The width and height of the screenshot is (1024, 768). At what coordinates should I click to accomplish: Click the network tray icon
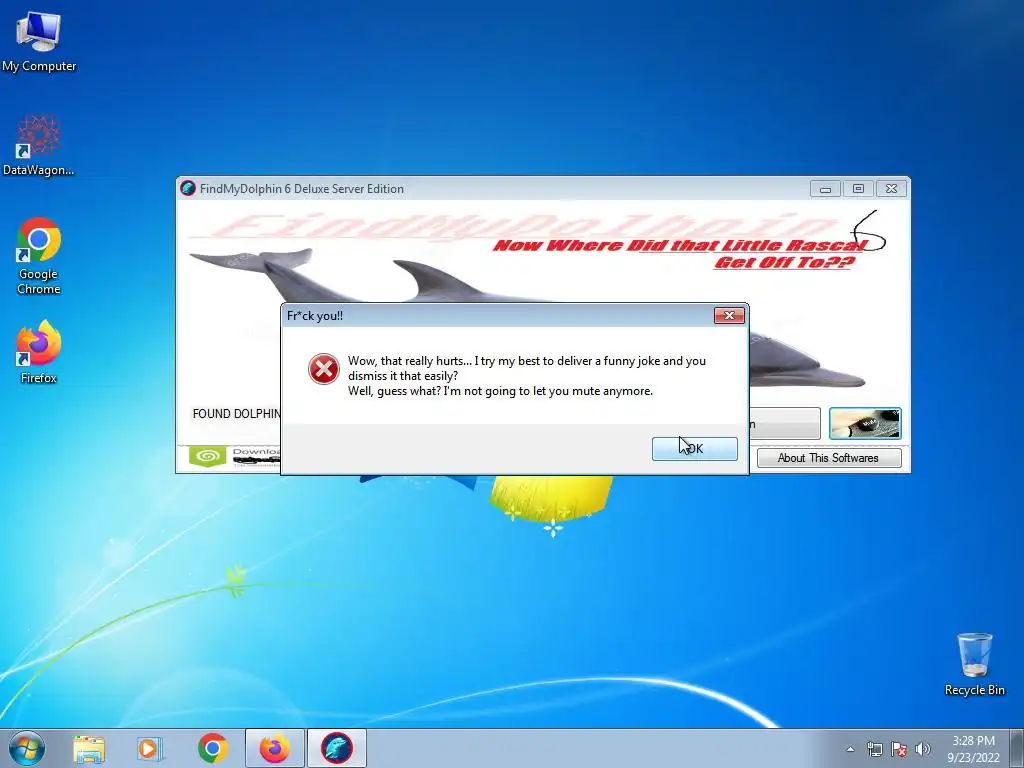[874, 749]
